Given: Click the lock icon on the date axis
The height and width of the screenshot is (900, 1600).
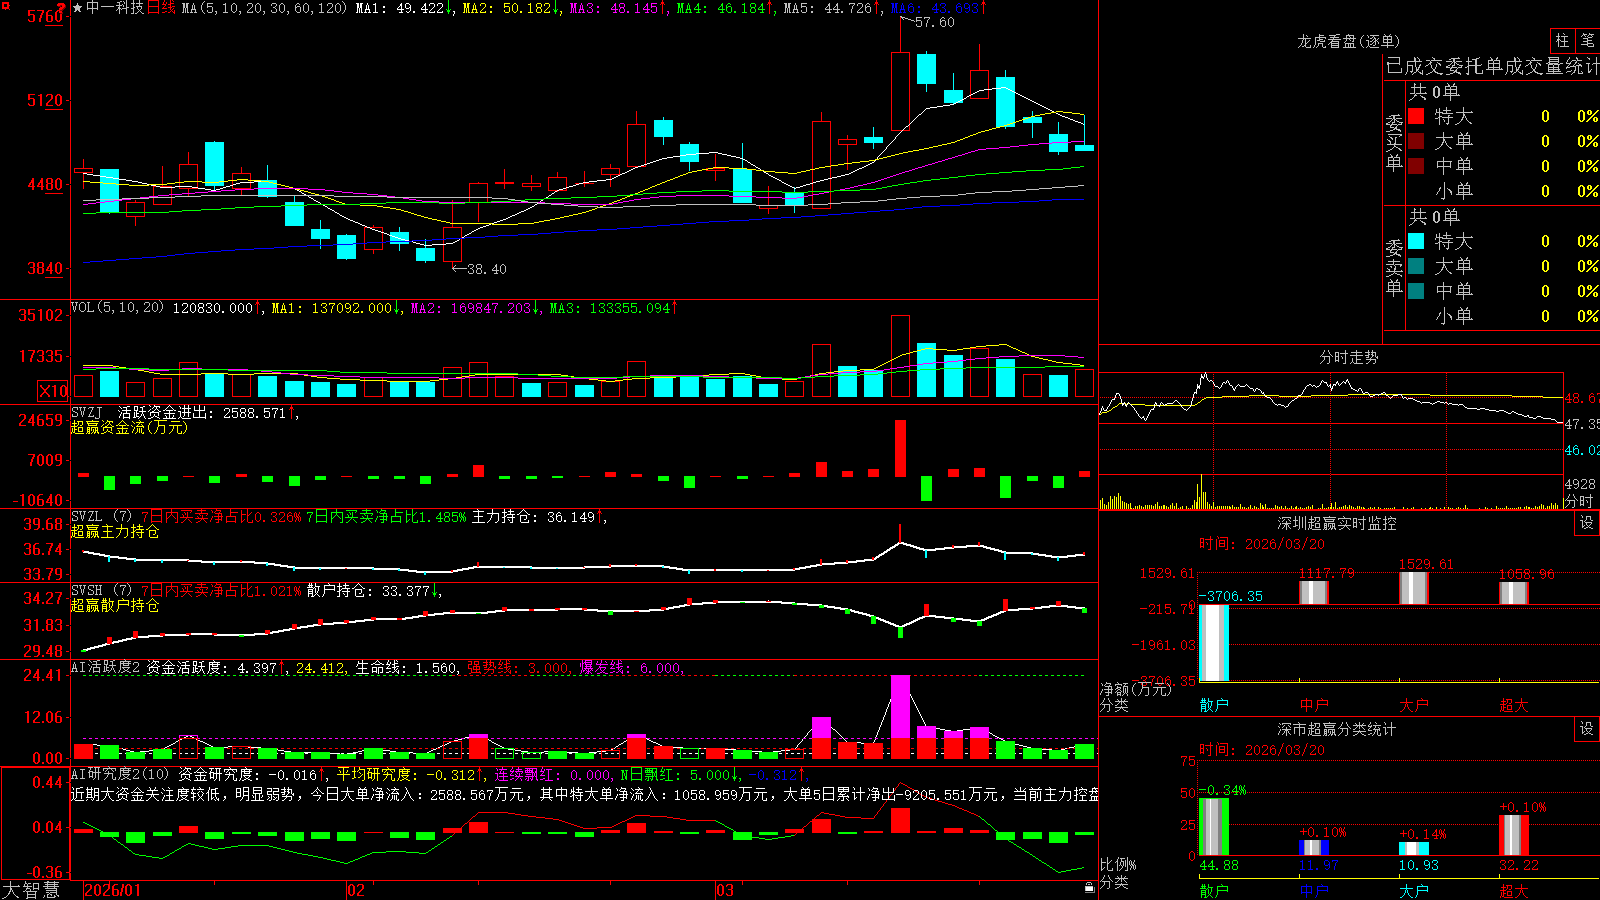Looking at the screenshot, I should [x=1090, y=888].
